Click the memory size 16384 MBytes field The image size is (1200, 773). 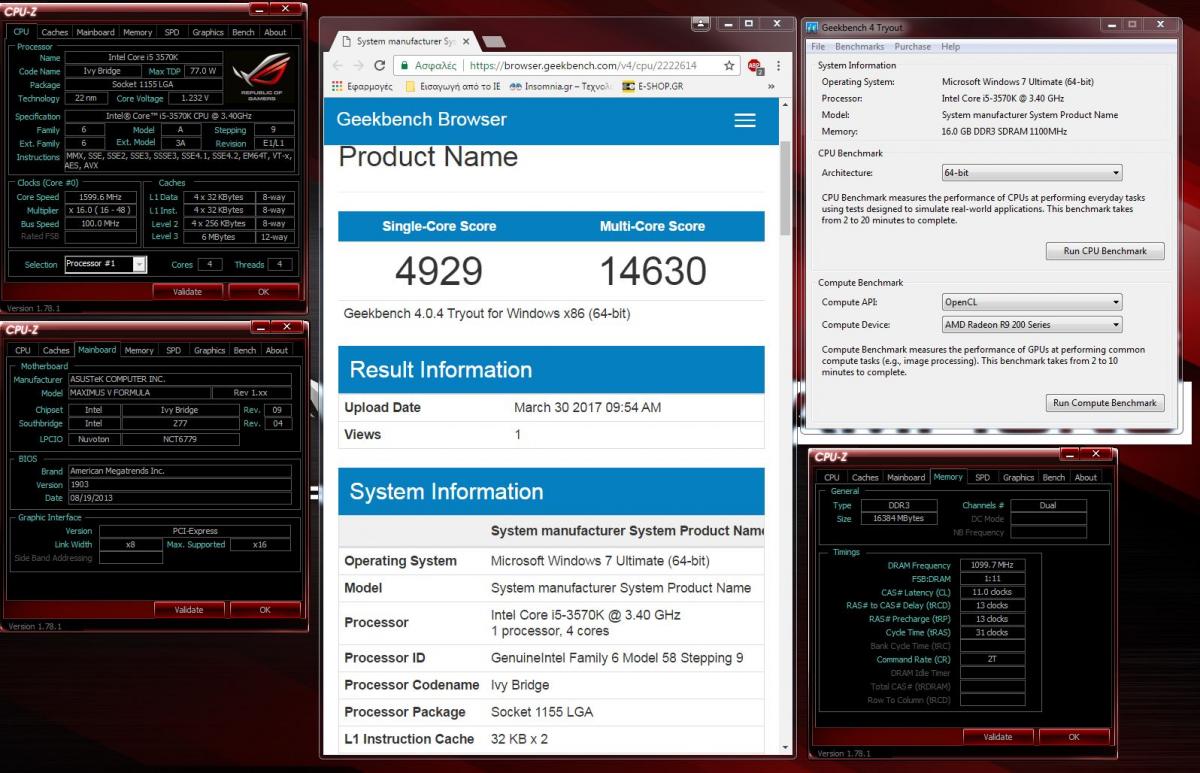tap(898, 519)
